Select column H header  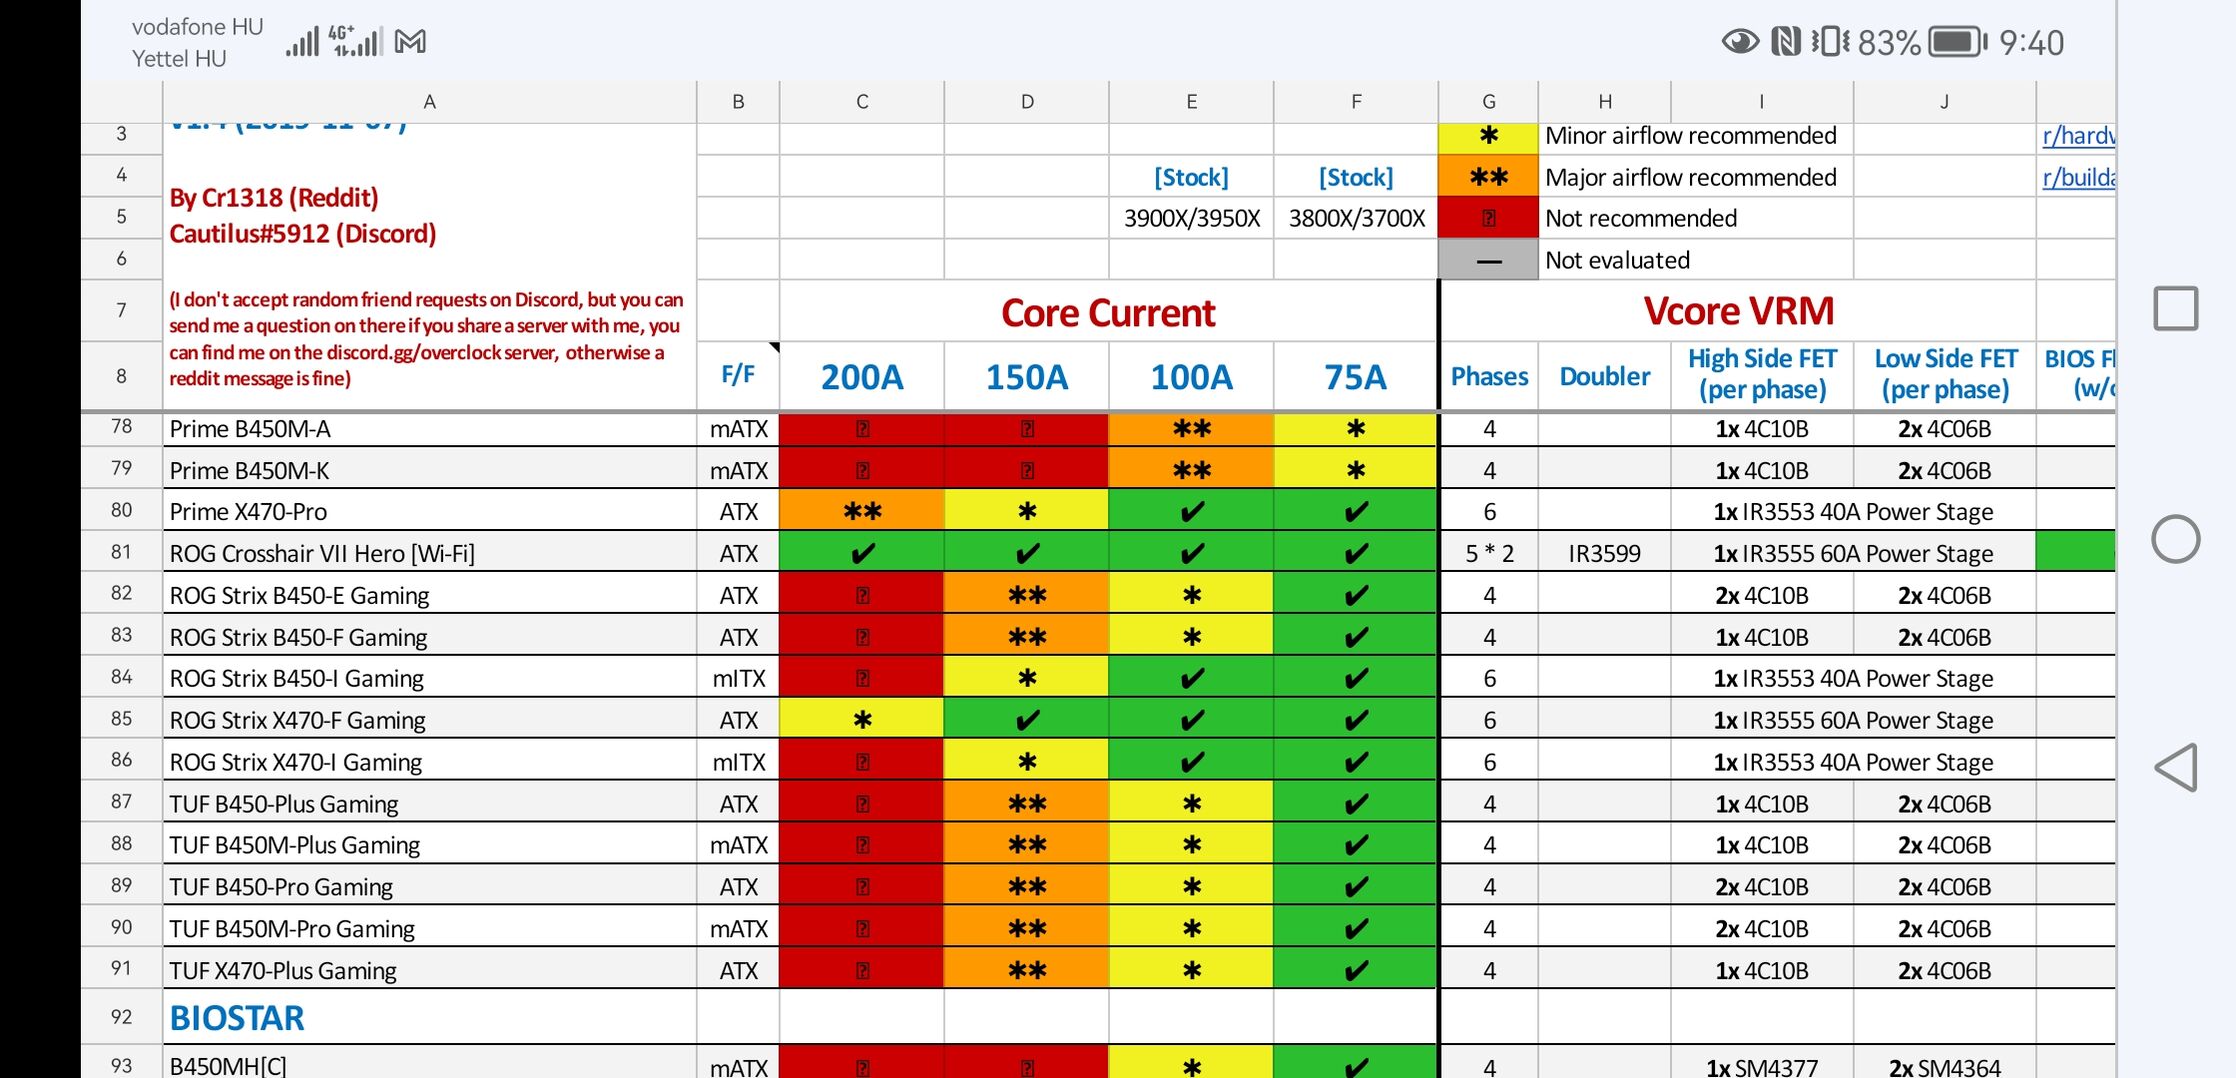tap(1605, 102)
